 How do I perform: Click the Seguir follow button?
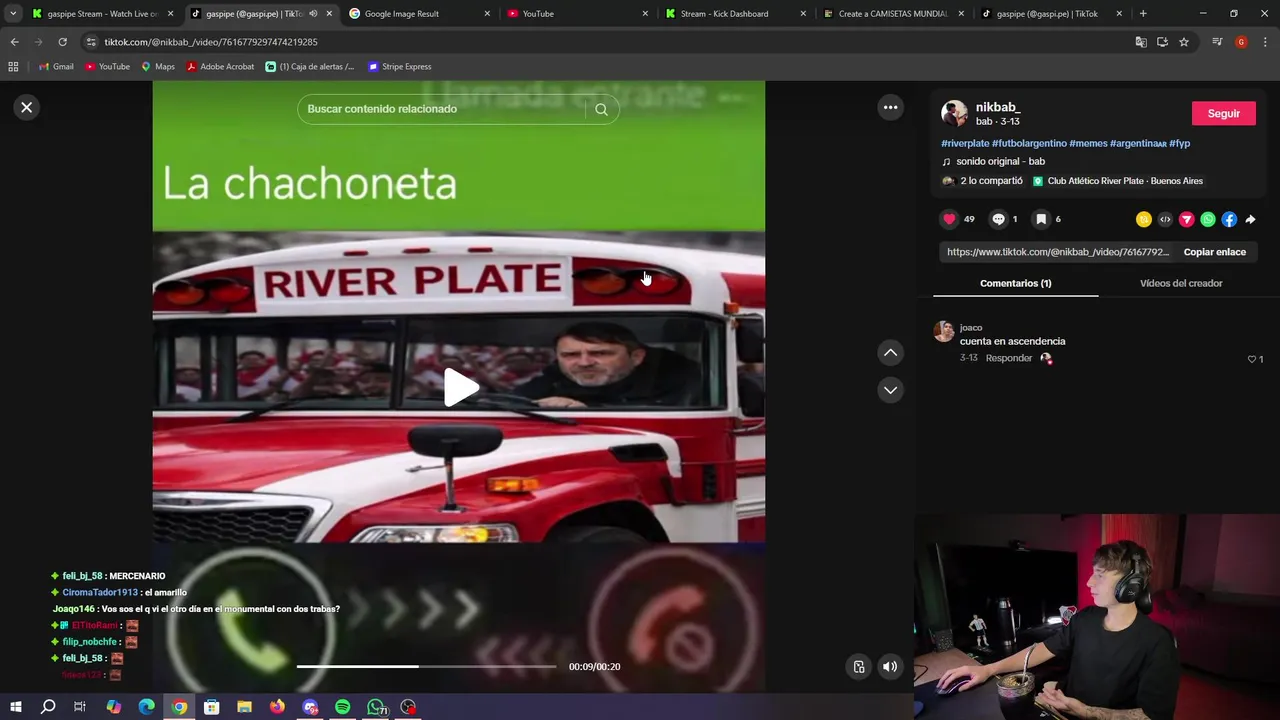pyautogui.click(x=1223, y=113)
